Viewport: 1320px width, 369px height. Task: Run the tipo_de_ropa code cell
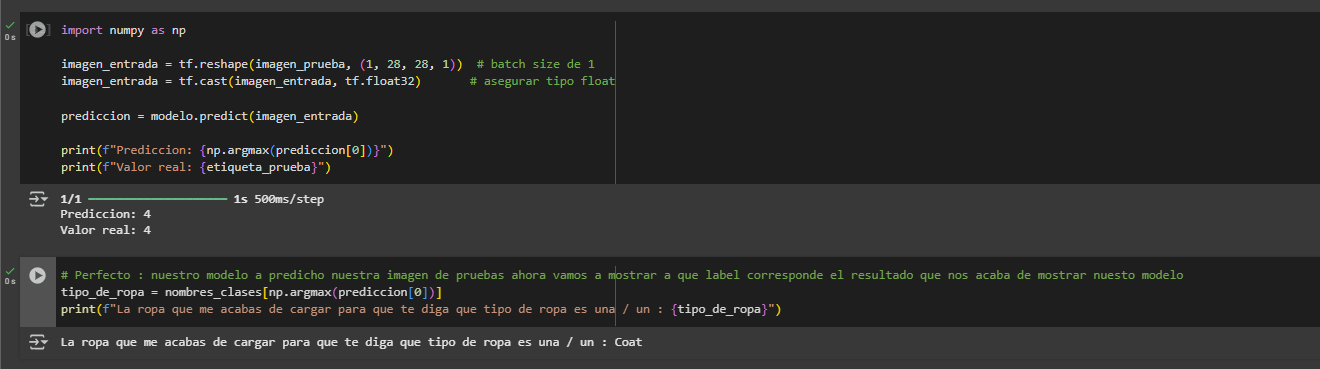pyautogui.click(x=38, y=275)
